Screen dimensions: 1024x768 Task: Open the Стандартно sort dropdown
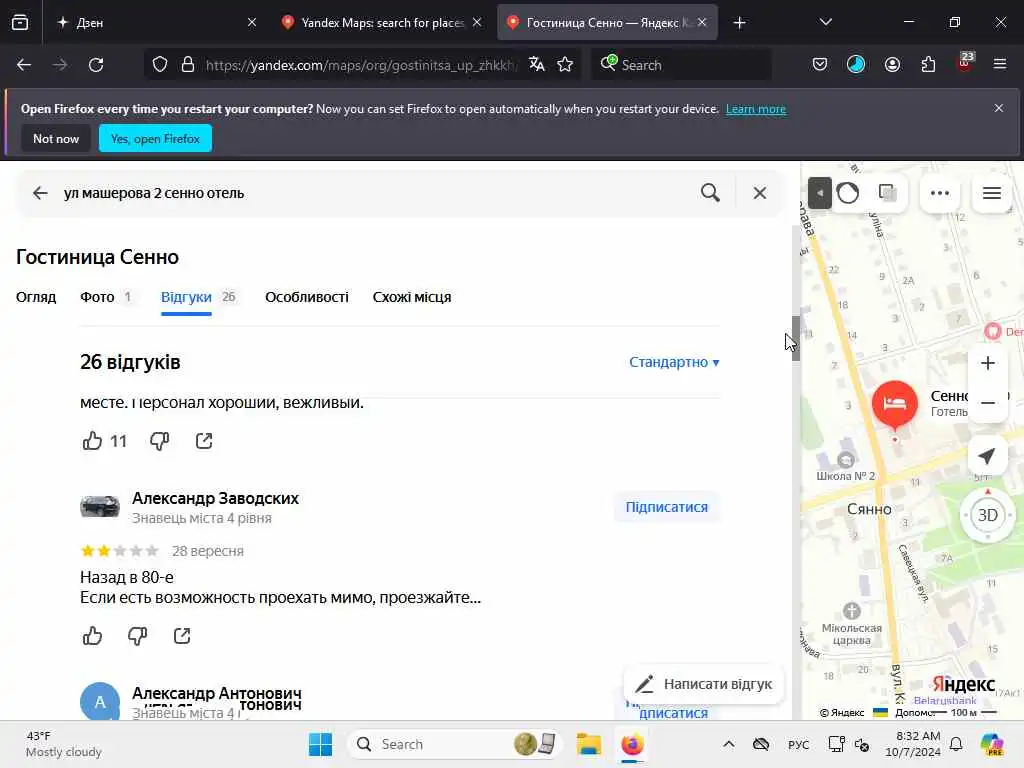(x=674, y=362)
